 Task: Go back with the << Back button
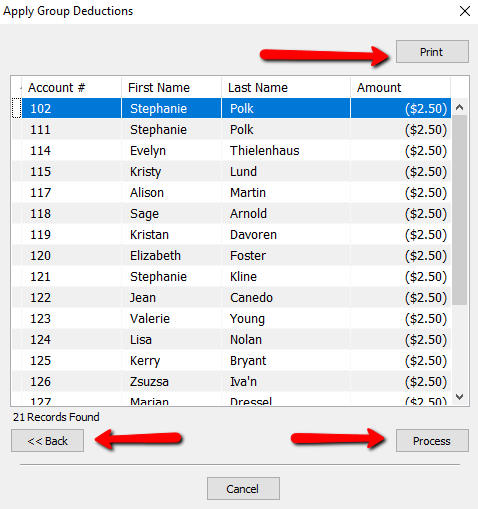point(47,441)
